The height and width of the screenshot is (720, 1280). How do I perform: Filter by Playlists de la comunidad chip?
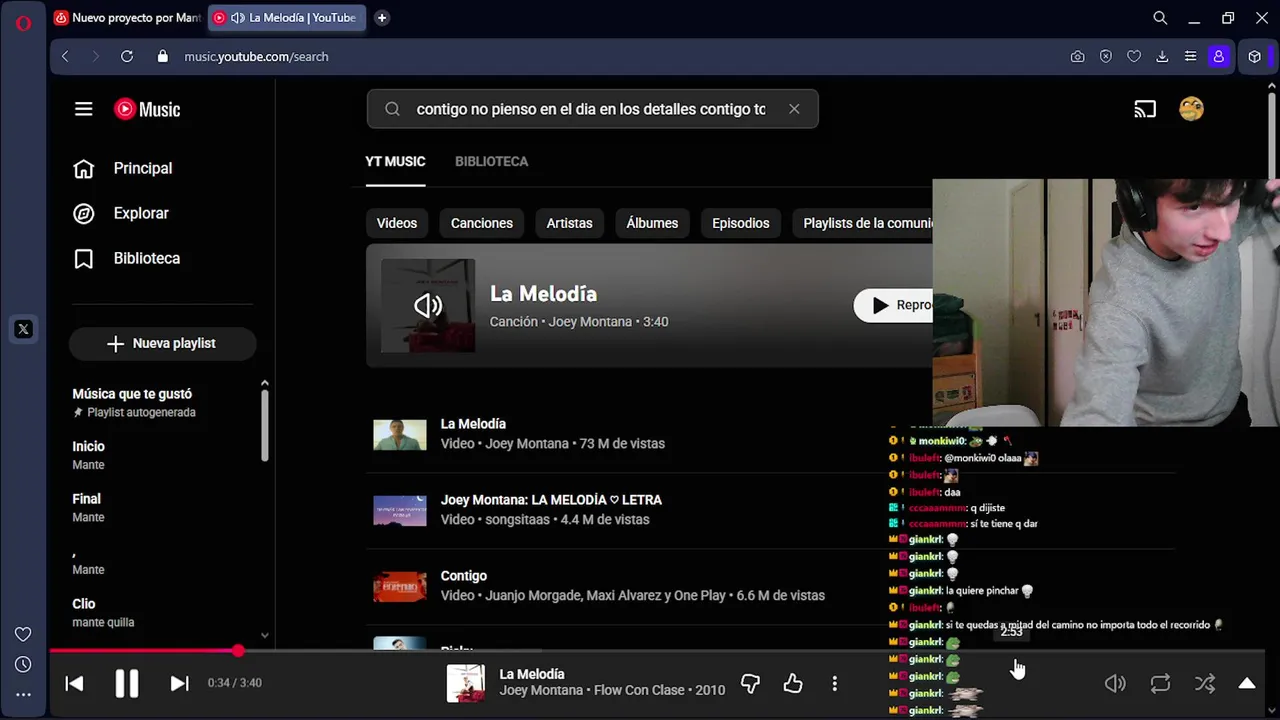click(x=865, y=223)
